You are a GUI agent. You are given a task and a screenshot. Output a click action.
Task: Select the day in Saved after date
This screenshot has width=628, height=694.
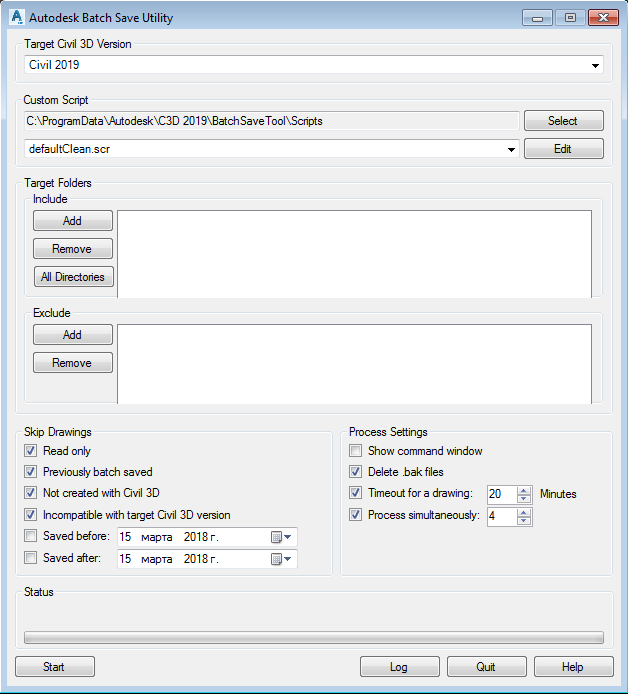click(x=125, y=559)
